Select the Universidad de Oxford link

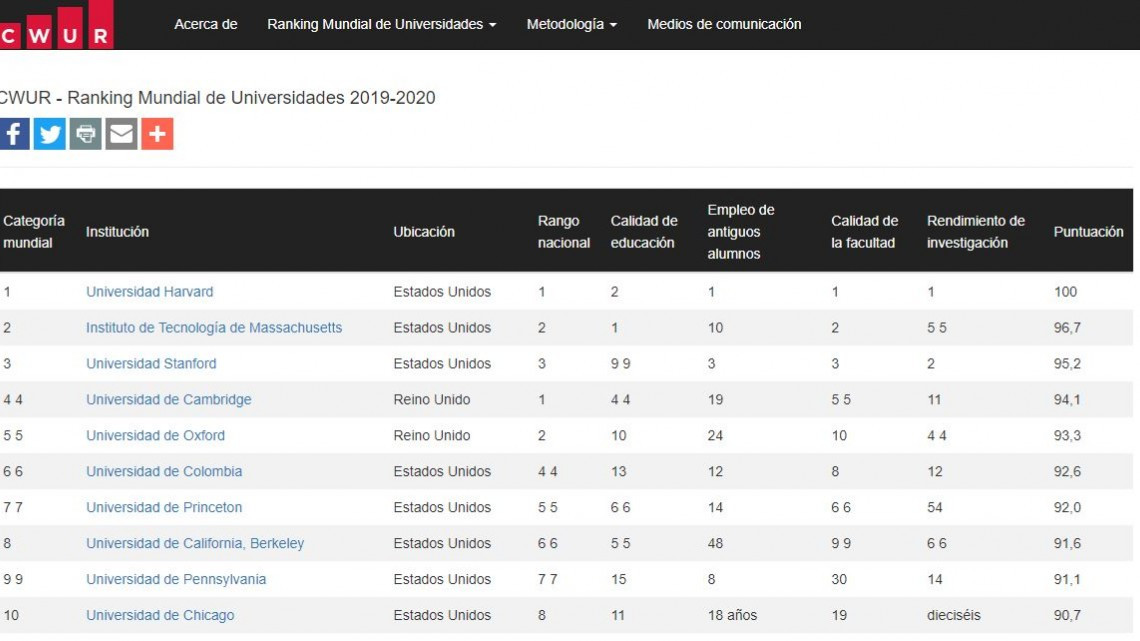[155, 435]
